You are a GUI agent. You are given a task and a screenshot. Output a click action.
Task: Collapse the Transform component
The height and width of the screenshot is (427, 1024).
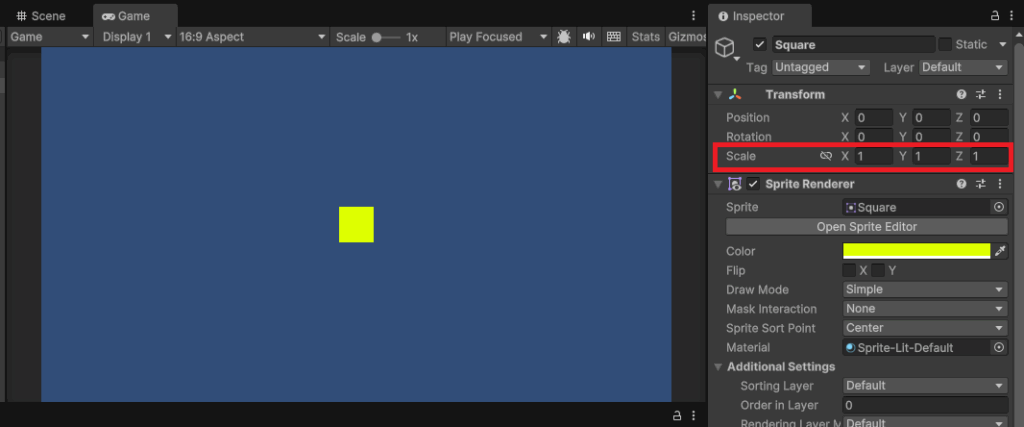pos(718,95)
